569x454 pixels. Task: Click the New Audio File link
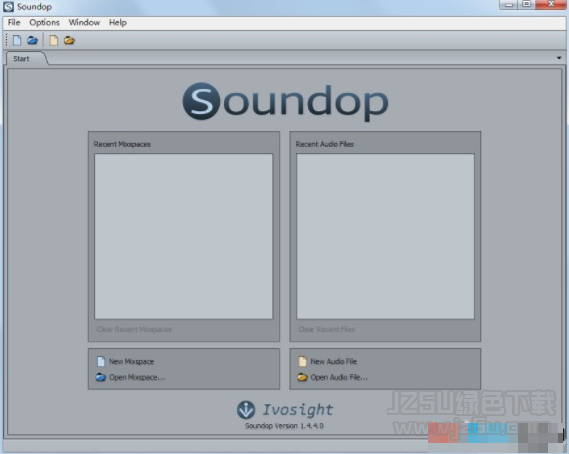(333, 361)
